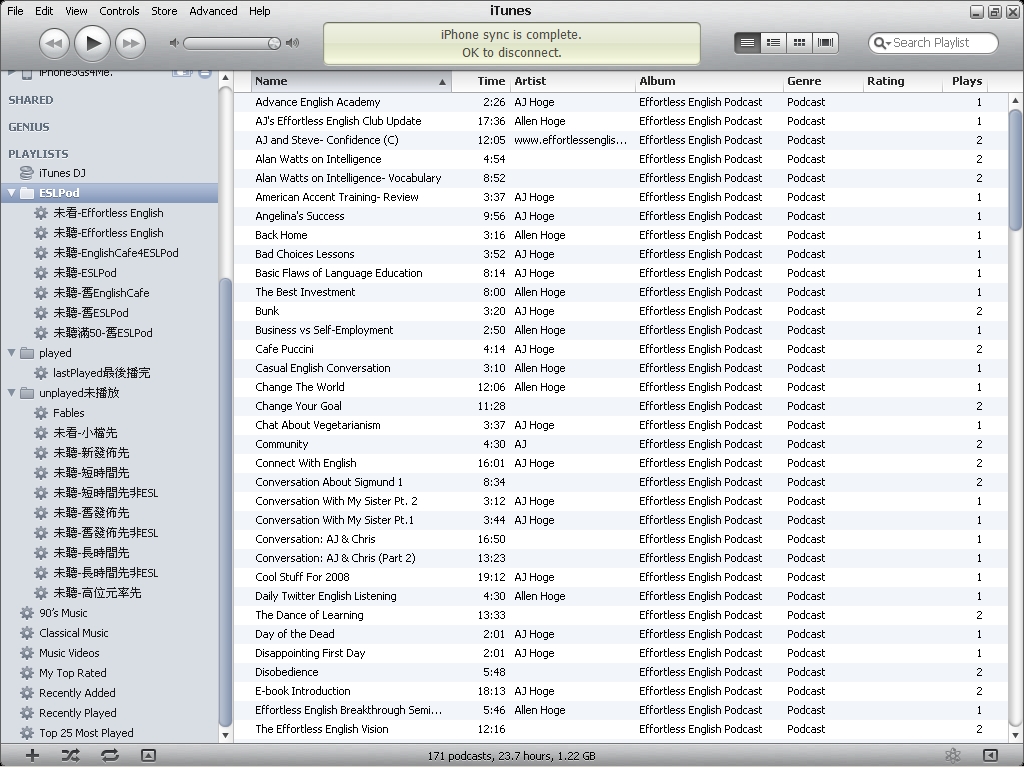Image resolution: width=1024 pixels, height=768 pixels.
Task: Open the Store menu
Action: click(x=164, y=11)
